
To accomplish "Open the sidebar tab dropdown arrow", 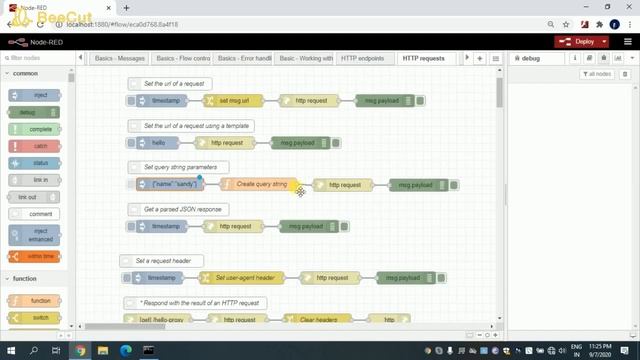I will (x=632, y=58).
